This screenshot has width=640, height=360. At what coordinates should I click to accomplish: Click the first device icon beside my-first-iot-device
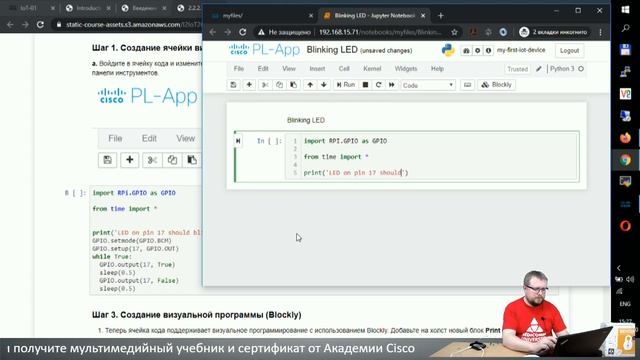click(466, 51)
